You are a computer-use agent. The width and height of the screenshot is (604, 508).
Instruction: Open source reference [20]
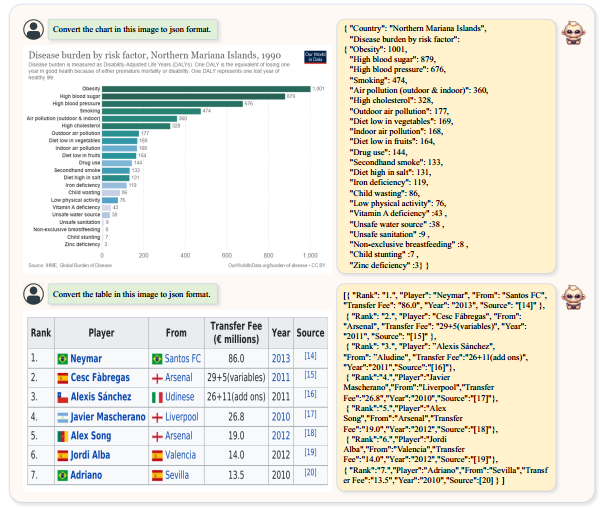(x=310, y=472)
